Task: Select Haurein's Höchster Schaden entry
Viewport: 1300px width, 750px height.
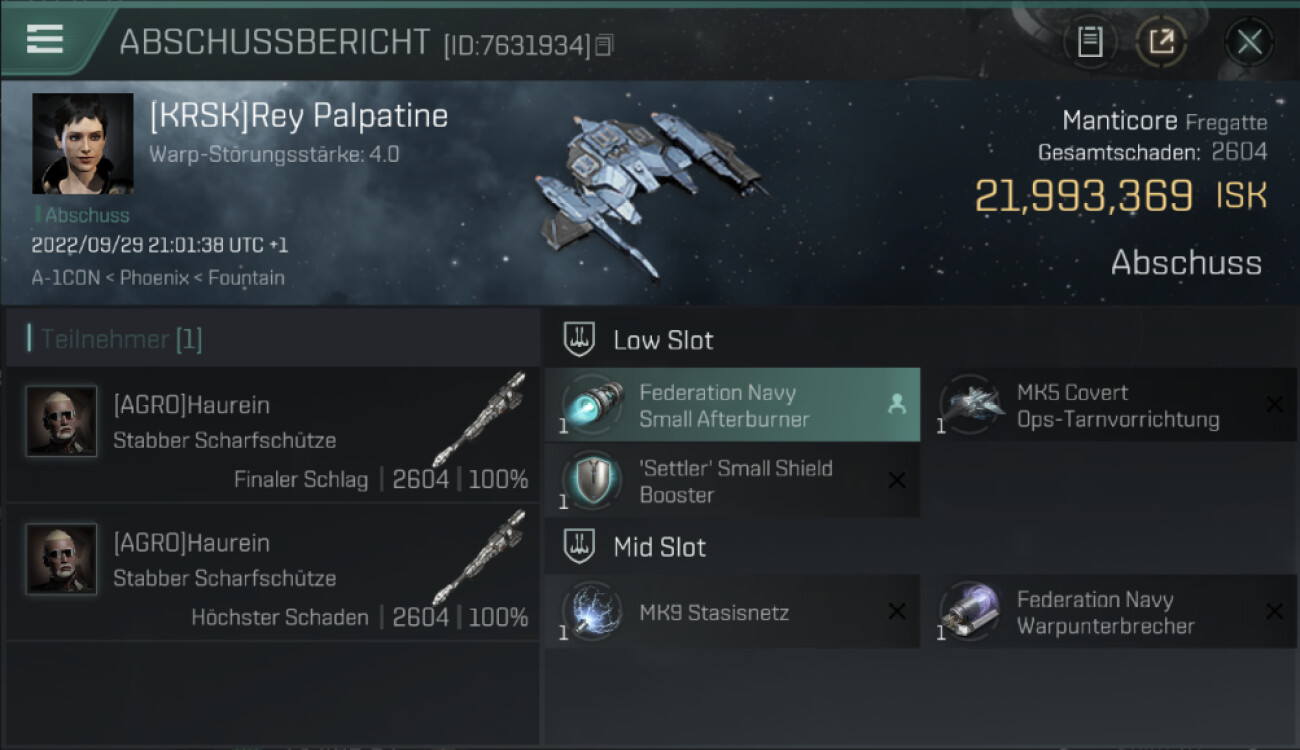Action: 273,572
